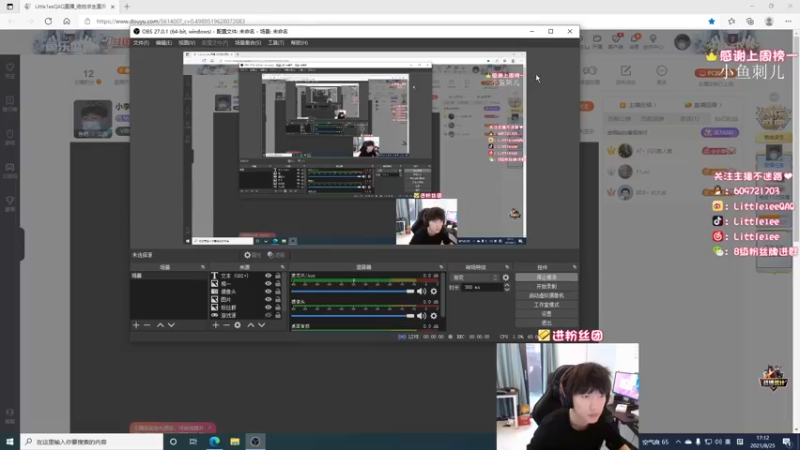Image resolution: width=800 pixels, height=450 pixels.
Task: Remove scene with the minus icon in Scenes panel
Action: (x=147, y=325)
